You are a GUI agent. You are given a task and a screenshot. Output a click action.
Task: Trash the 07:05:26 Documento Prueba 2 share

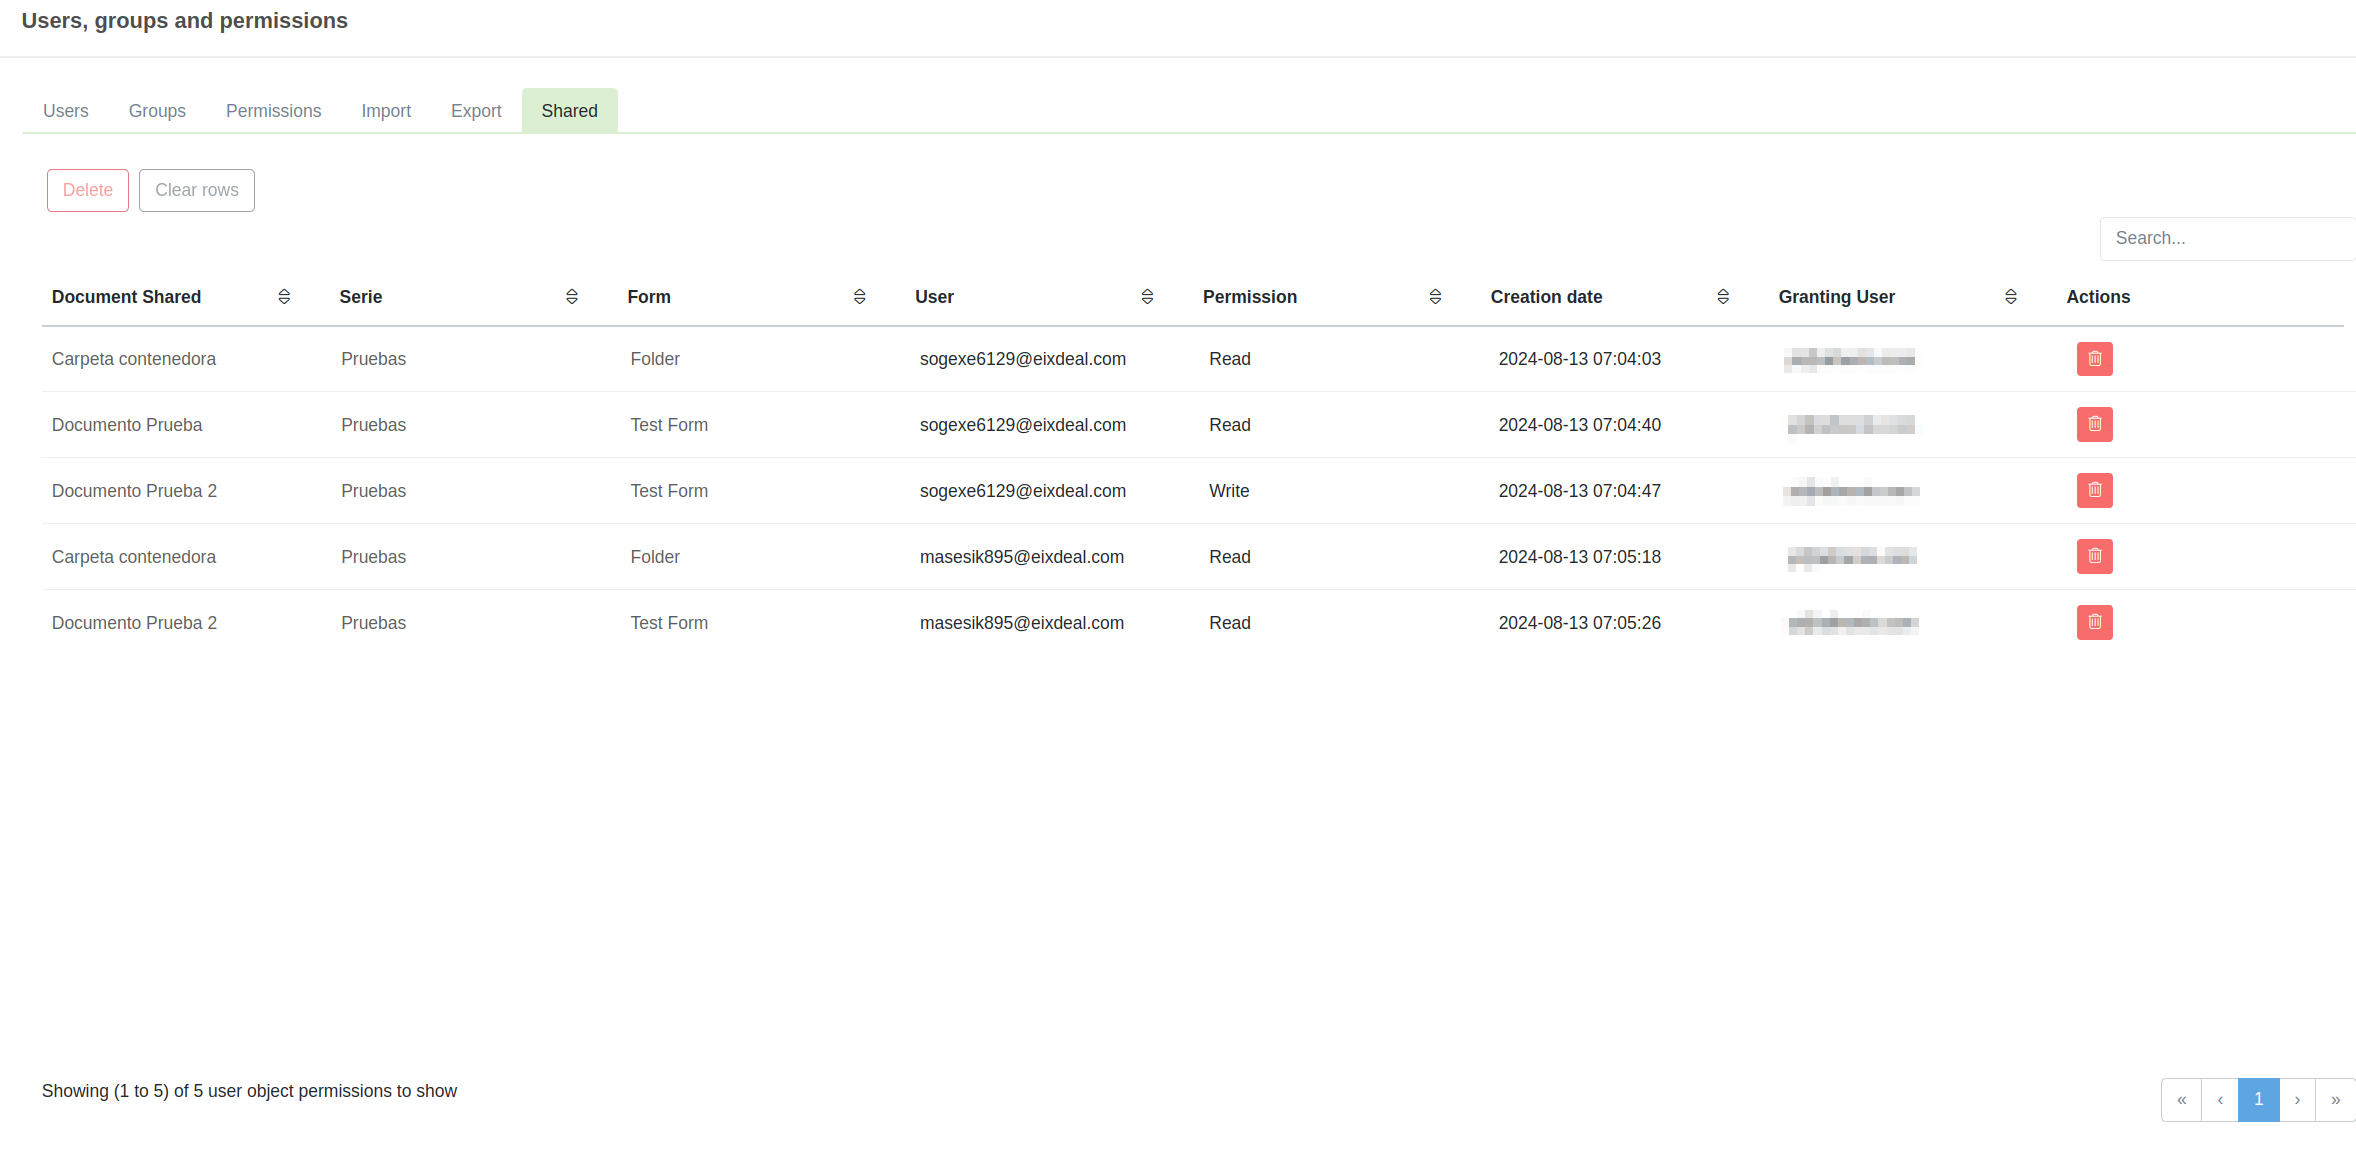(2094, 623)
